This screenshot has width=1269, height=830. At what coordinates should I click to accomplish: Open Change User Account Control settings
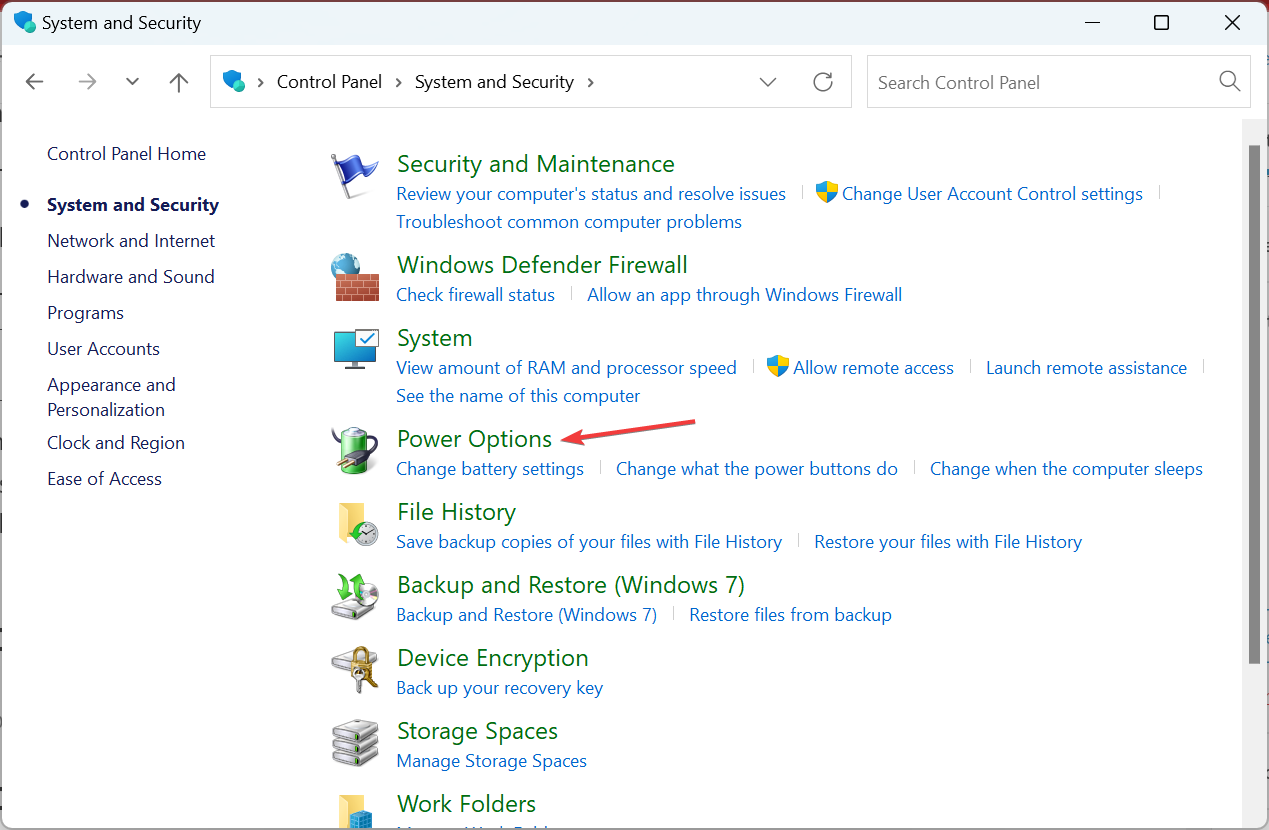coord(992,194)
